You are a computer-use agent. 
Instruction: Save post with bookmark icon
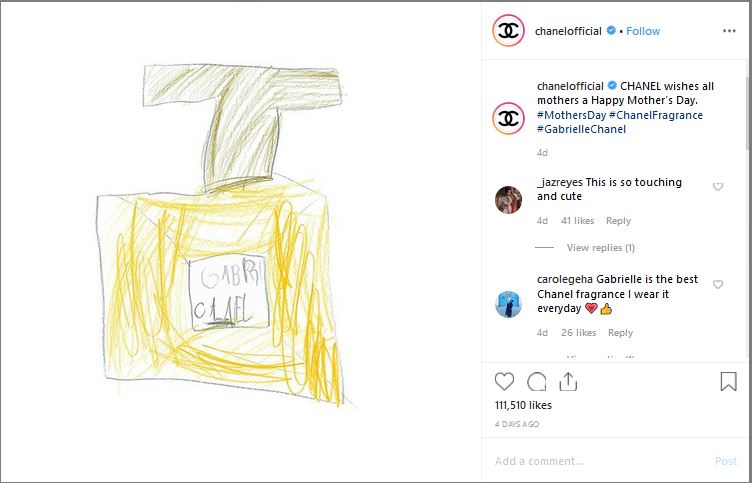point(728,382)
